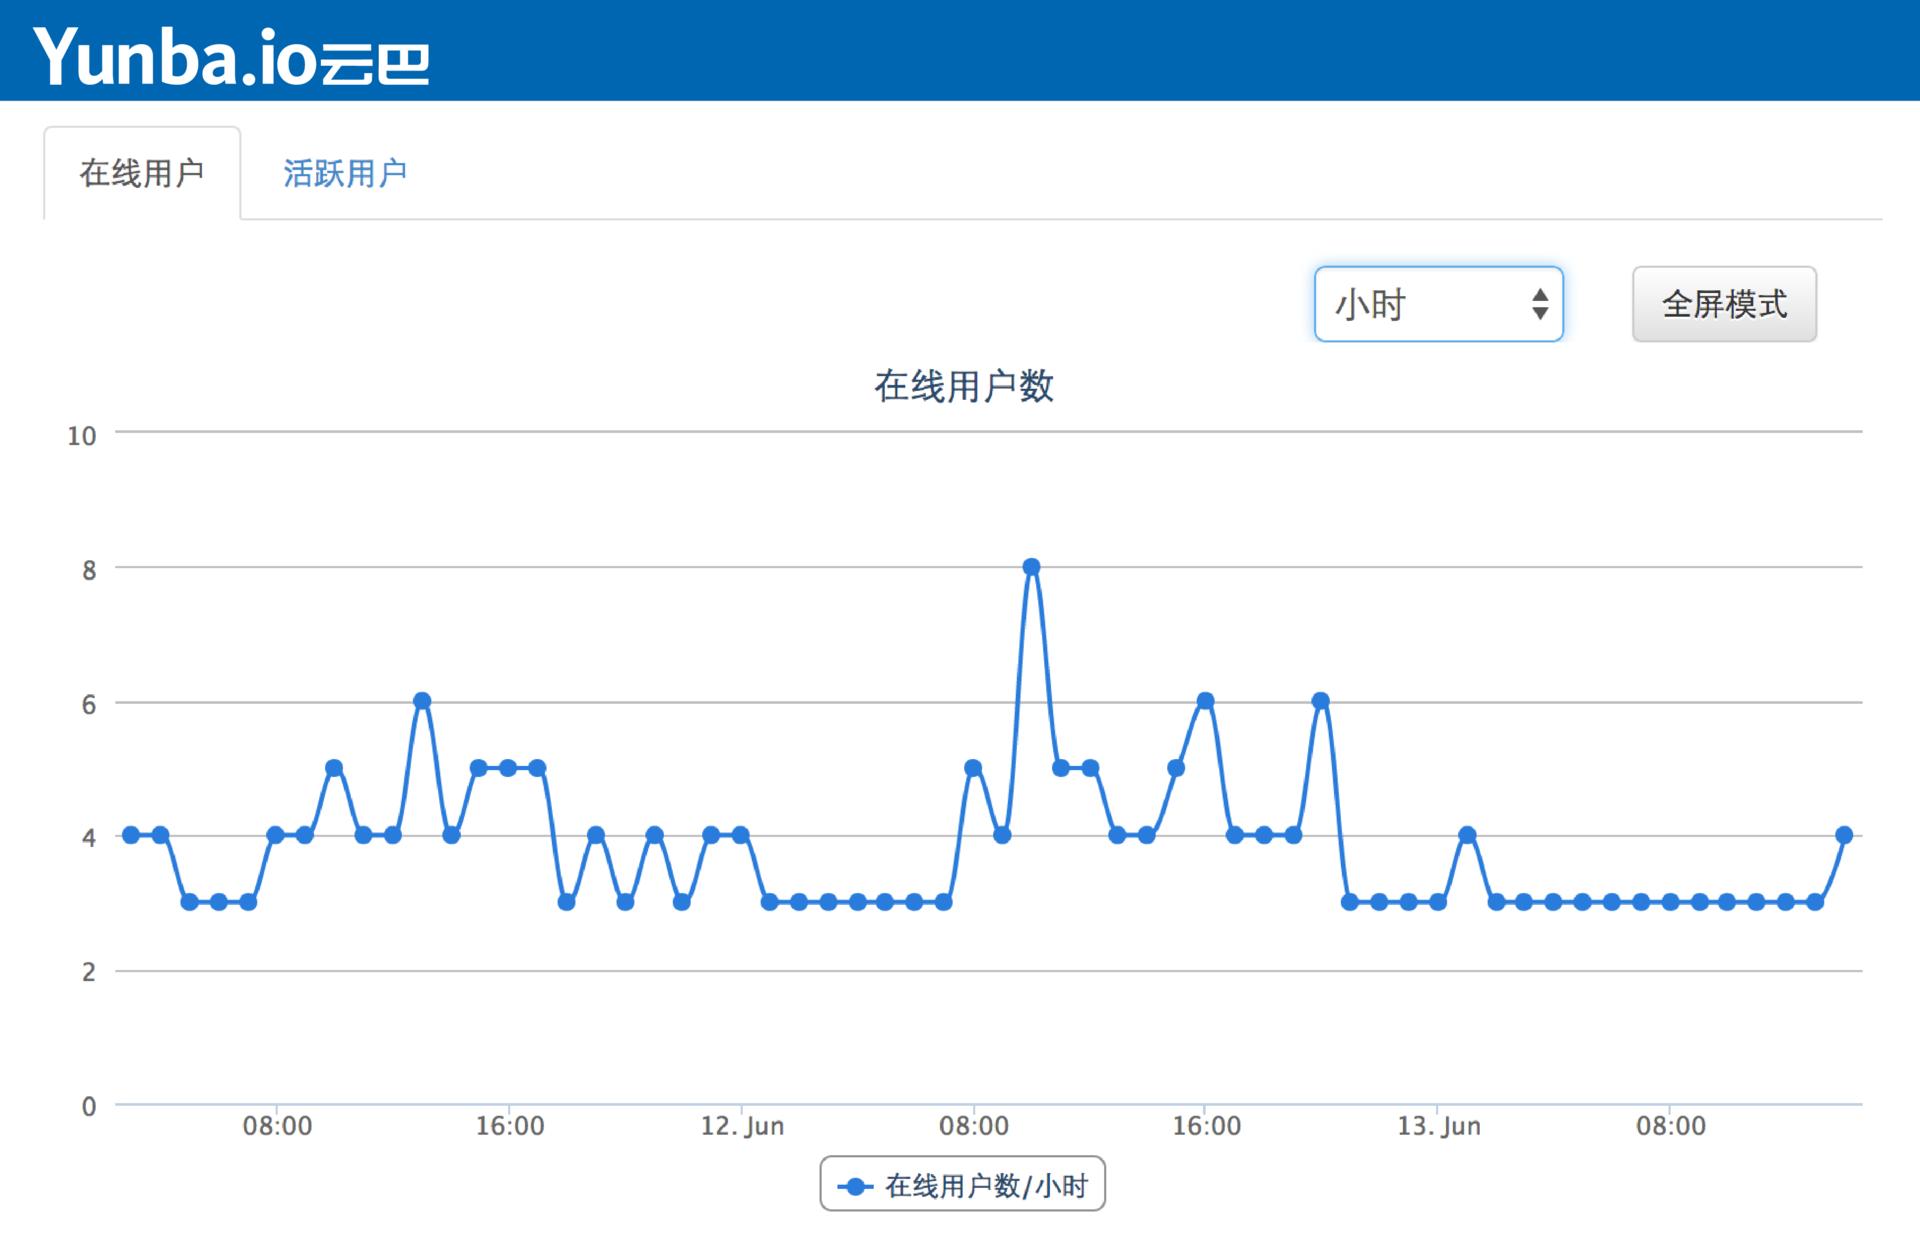The height and width of the screenshot is (1242, 1920).
Task: Open the 小时 time interval dropdown
Action: pos(1438,304)
